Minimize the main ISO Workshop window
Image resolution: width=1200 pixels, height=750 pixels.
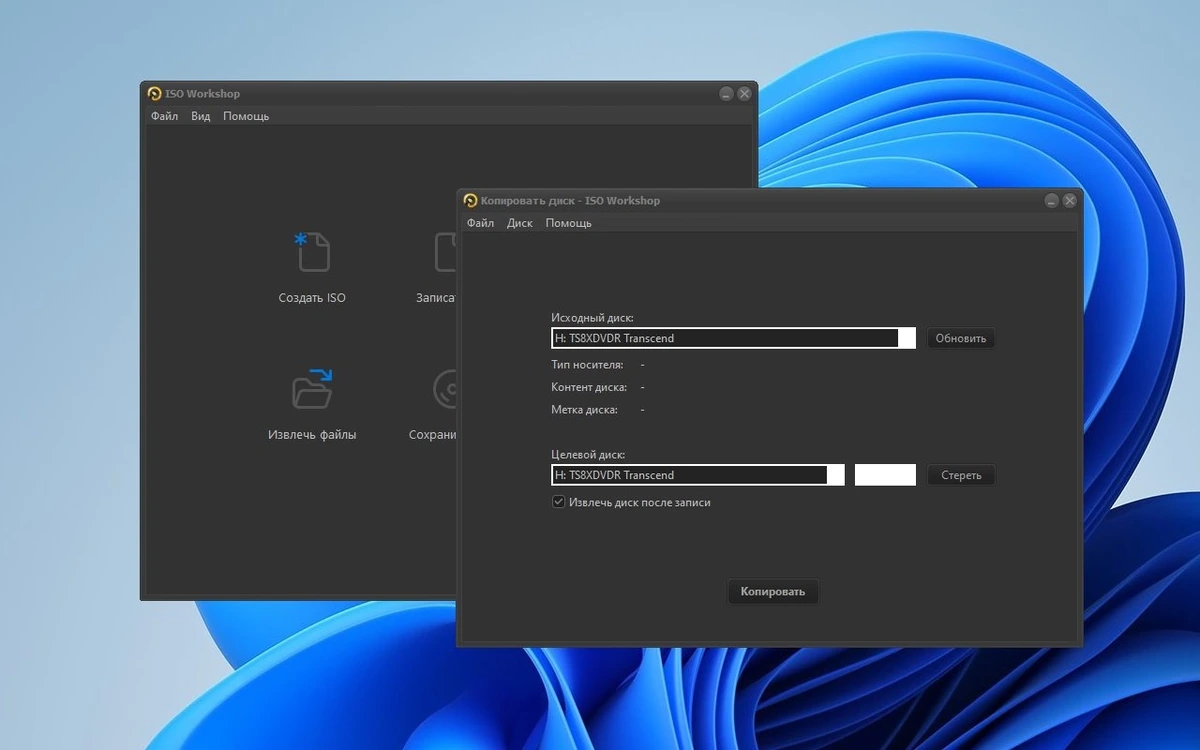(x=726, y=94)
